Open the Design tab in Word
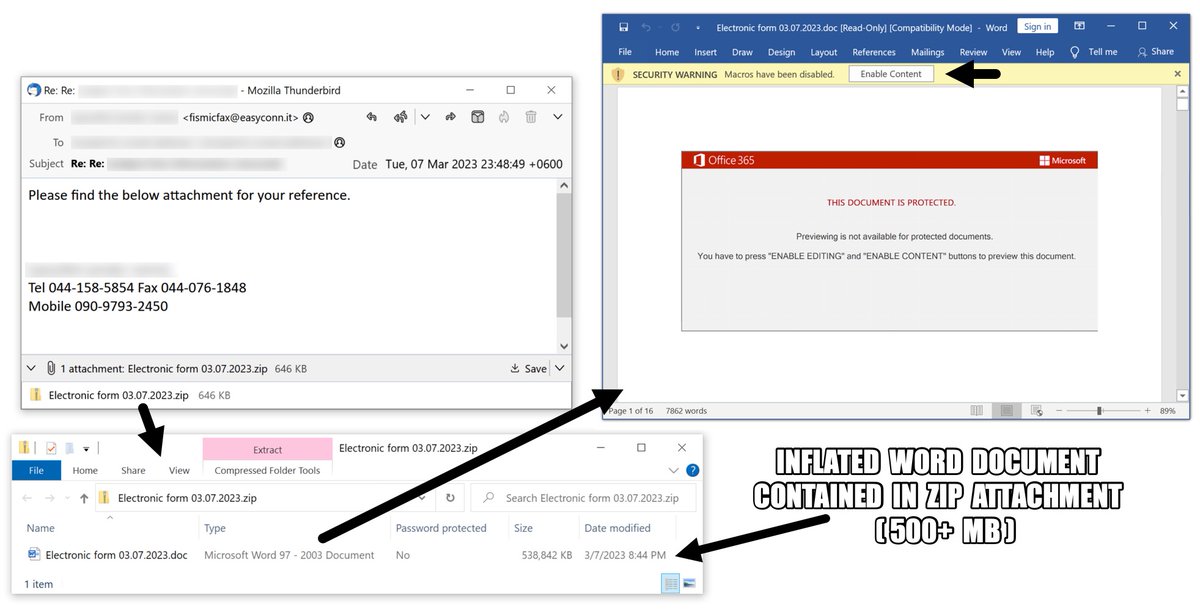The height and width of the screenshot is (612, 1200). click(781, 52)
